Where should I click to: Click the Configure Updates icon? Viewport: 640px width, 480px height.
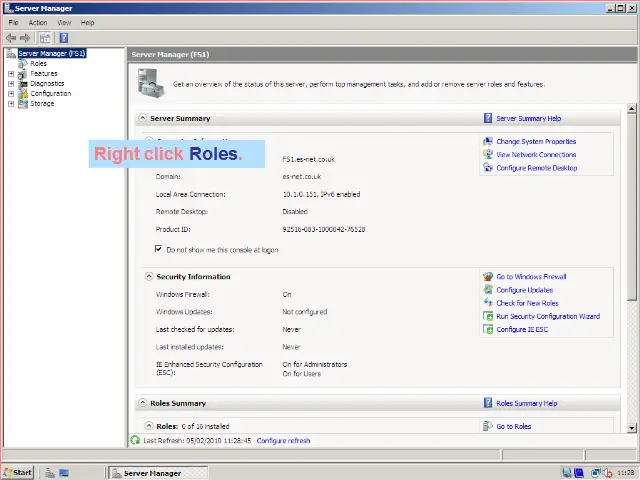tap(488, 290)
